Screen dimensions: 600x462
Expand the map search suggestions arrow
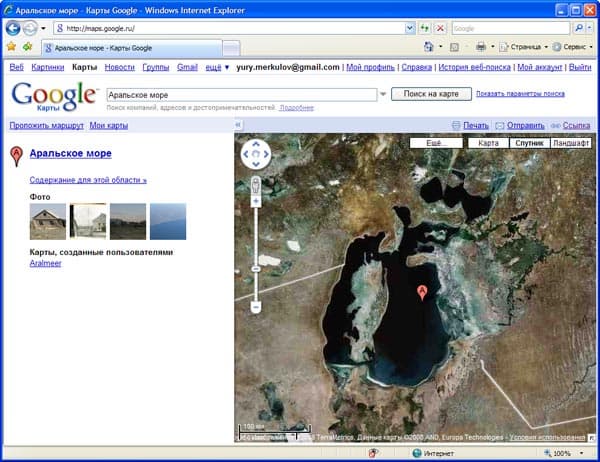point(383,94)
